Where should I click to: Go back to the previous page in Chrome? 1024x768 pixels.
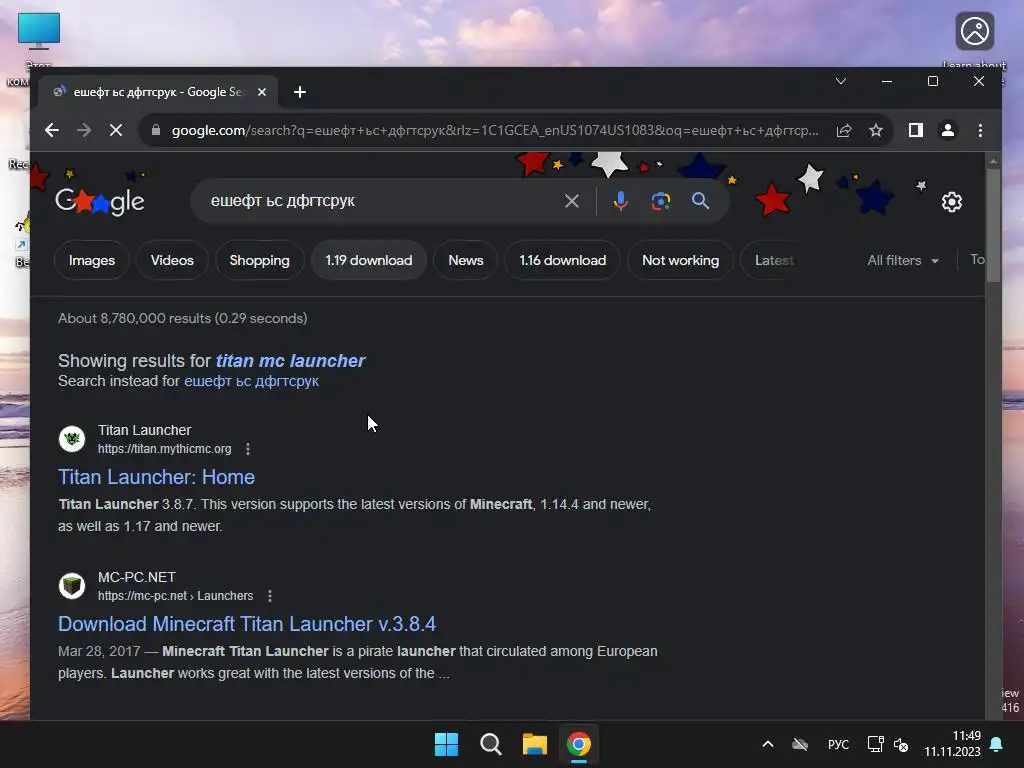point(52,131)
